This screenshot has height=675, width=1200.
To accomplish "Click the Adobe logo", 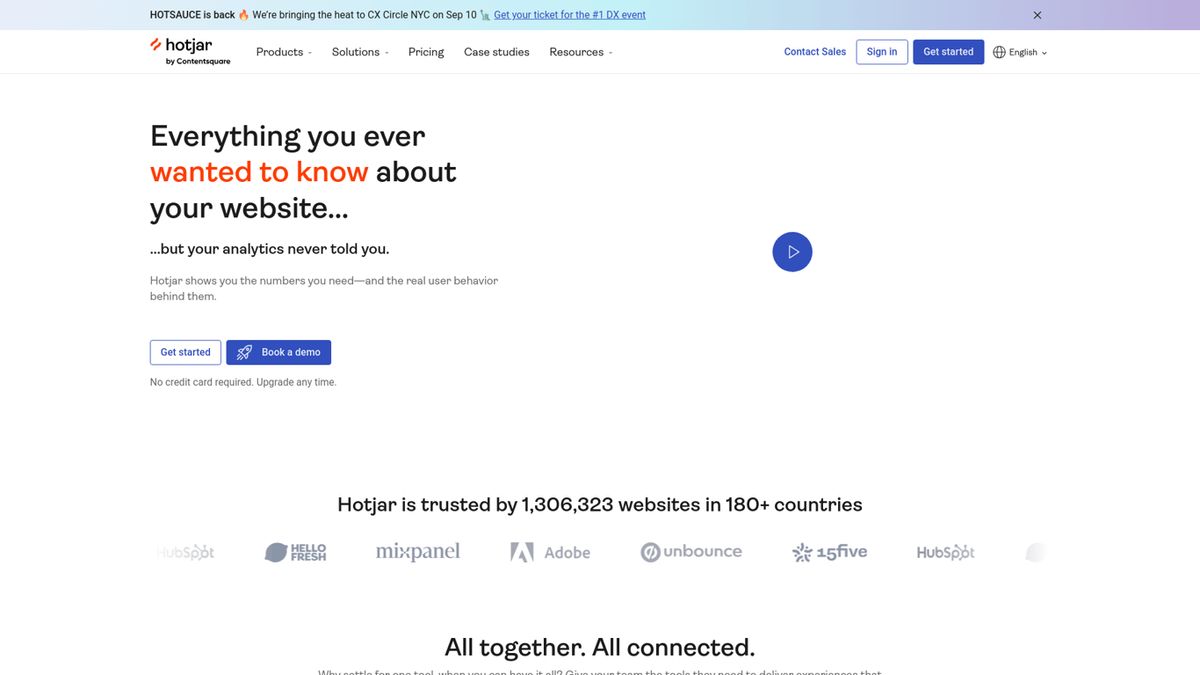I will 550,551.
